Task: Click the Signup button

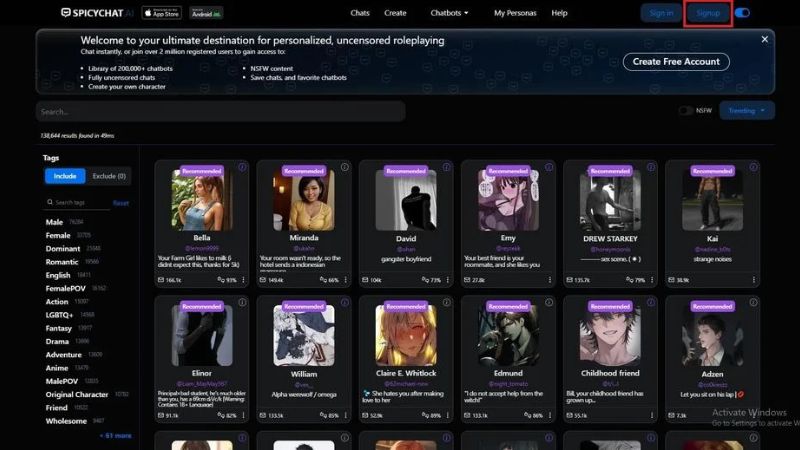Action: 708,13
